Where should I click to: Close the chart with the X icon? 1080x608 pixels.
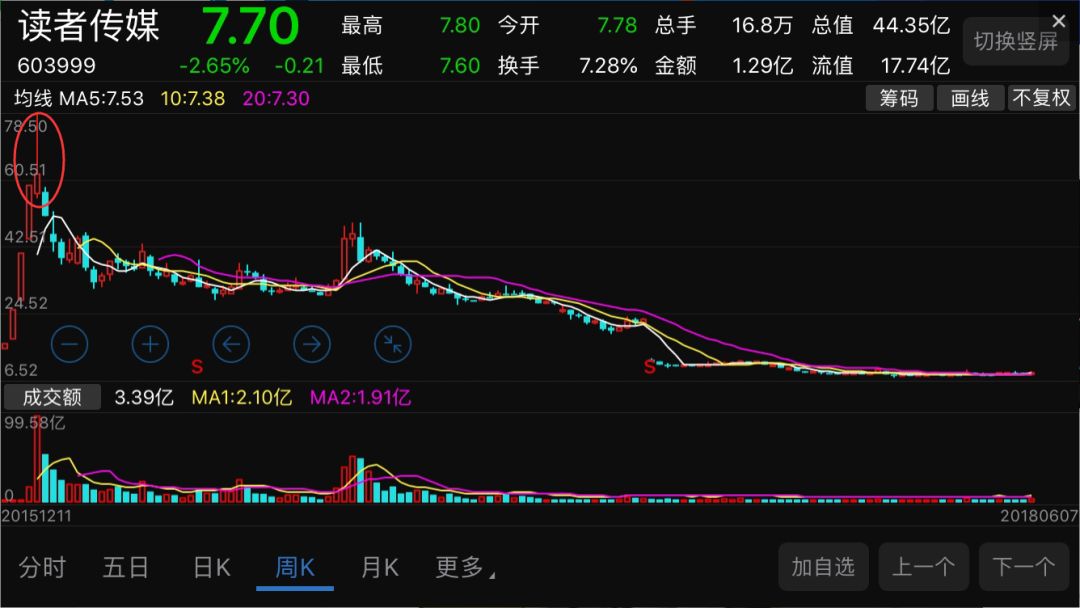click(x=1059, y=22)
